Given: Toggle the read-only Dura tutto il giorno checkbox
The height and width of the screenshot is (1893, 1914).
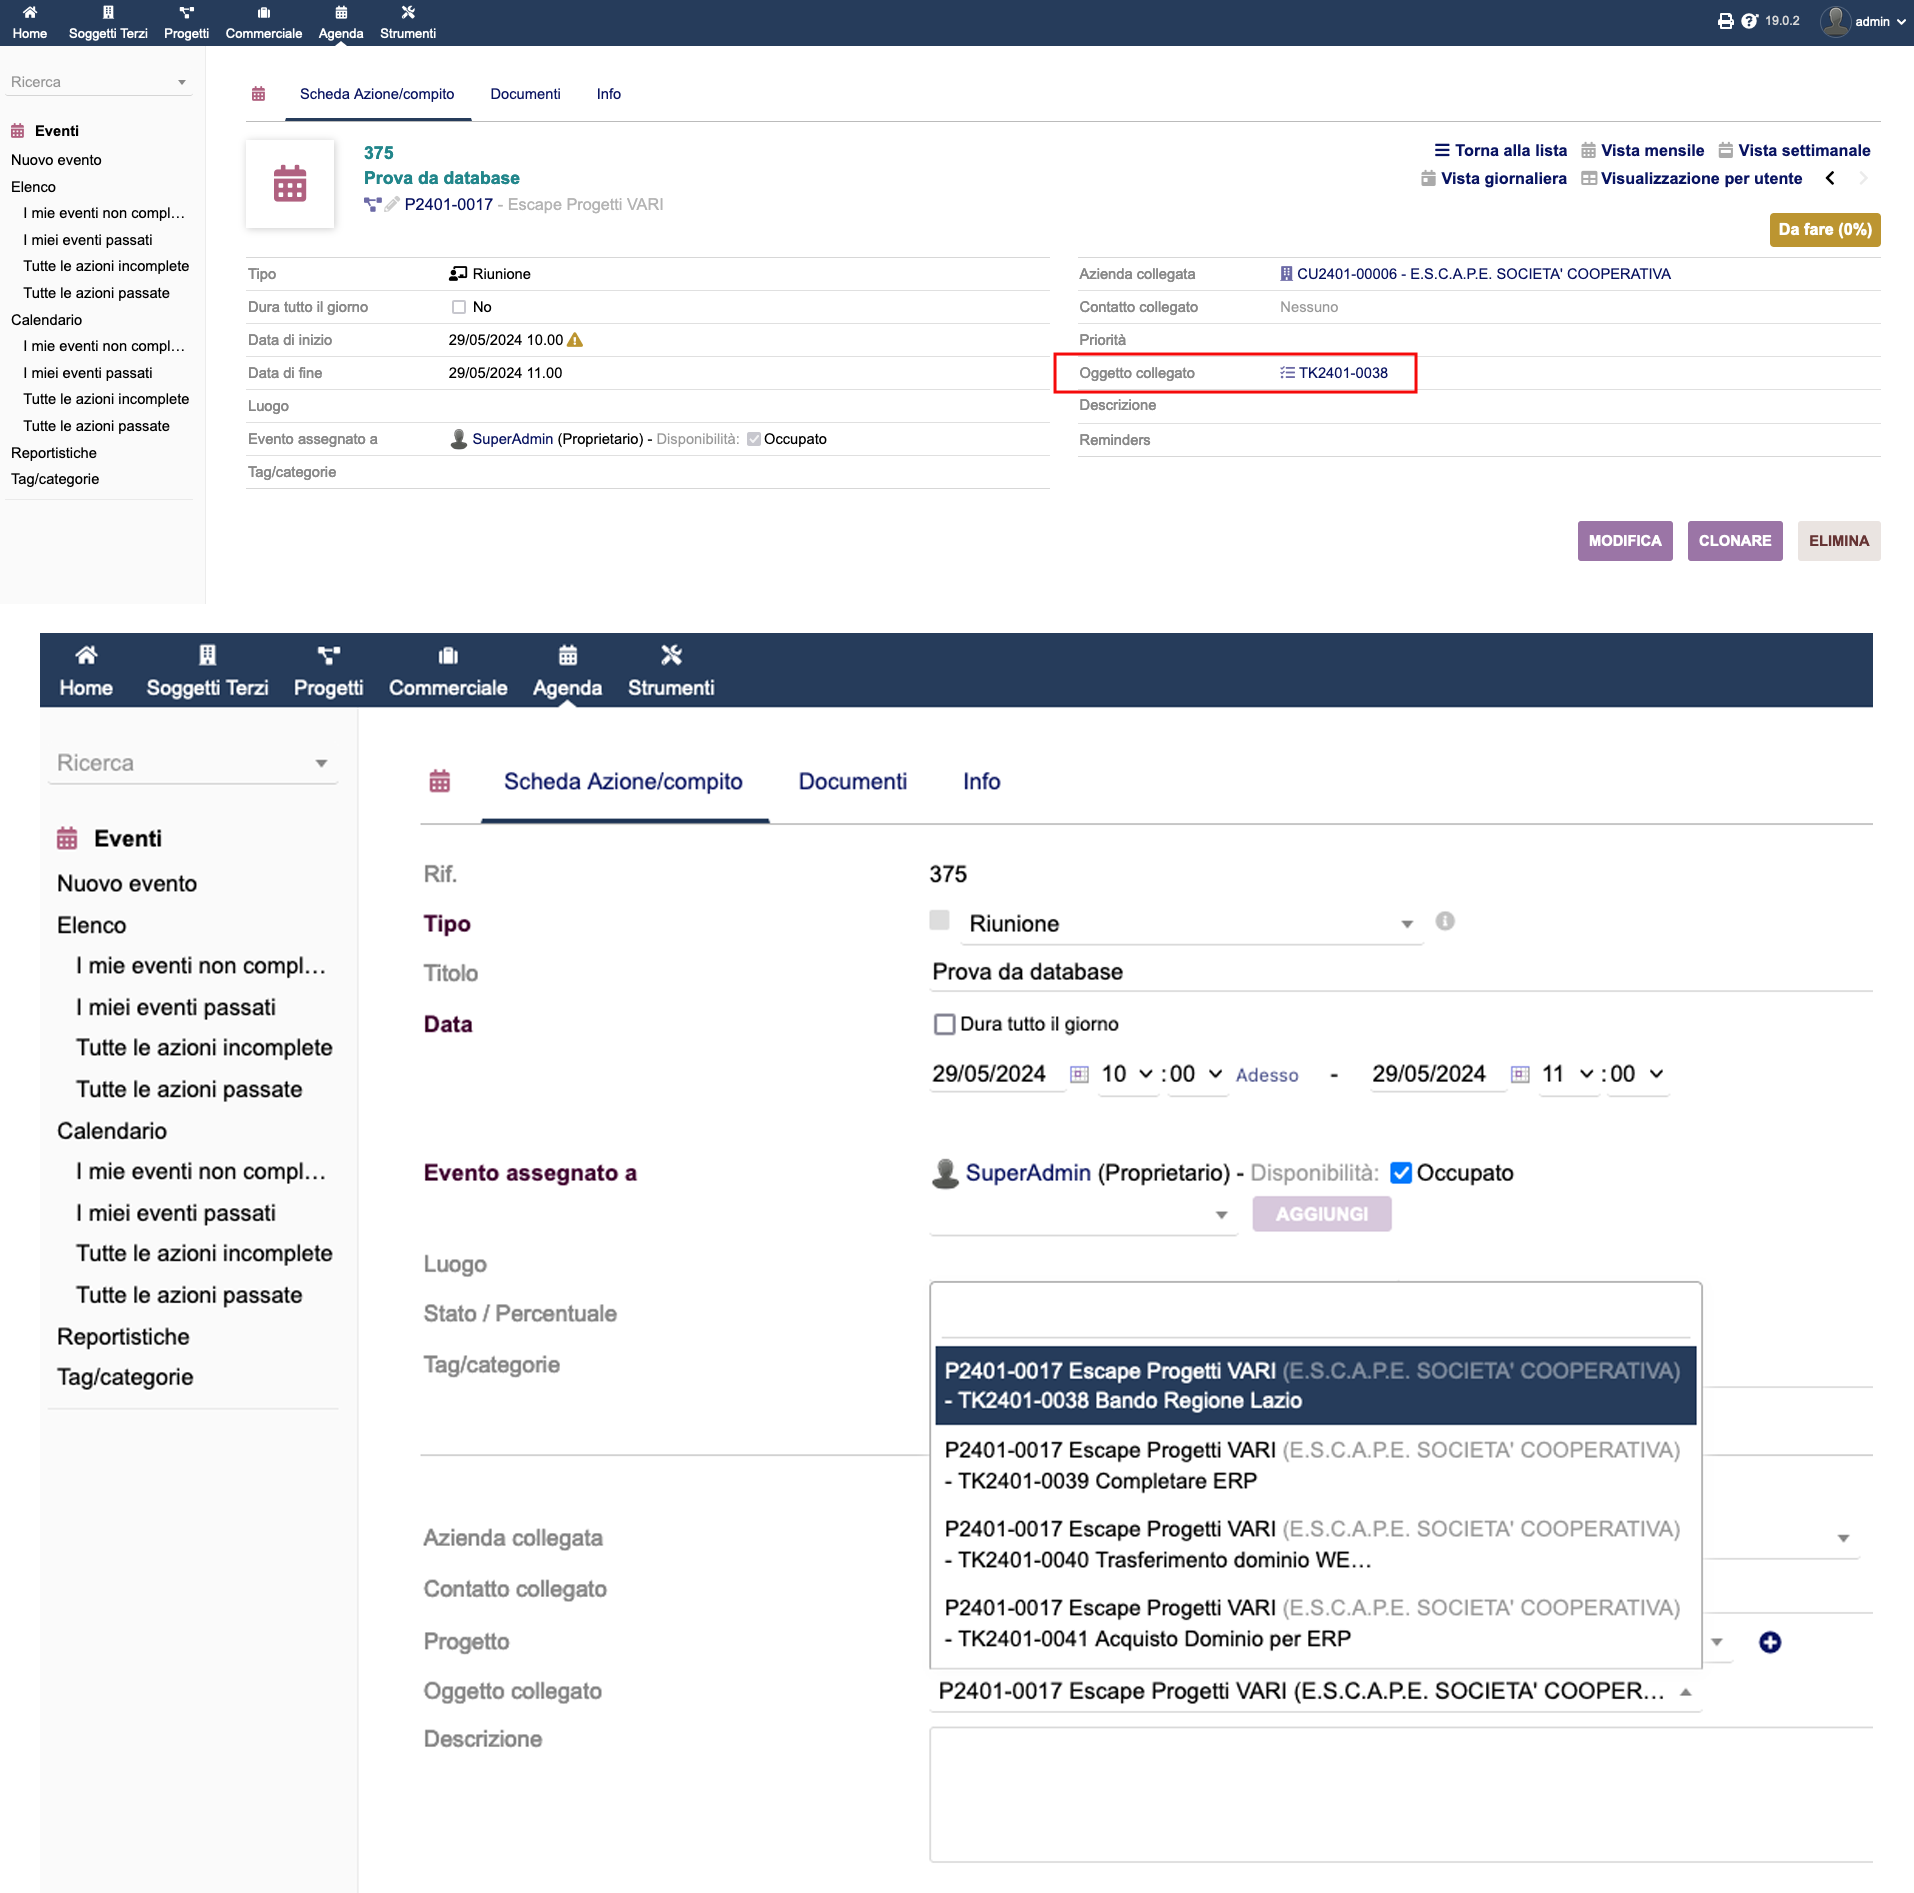Looking at the screenshot, I should [x=459, y=307].
